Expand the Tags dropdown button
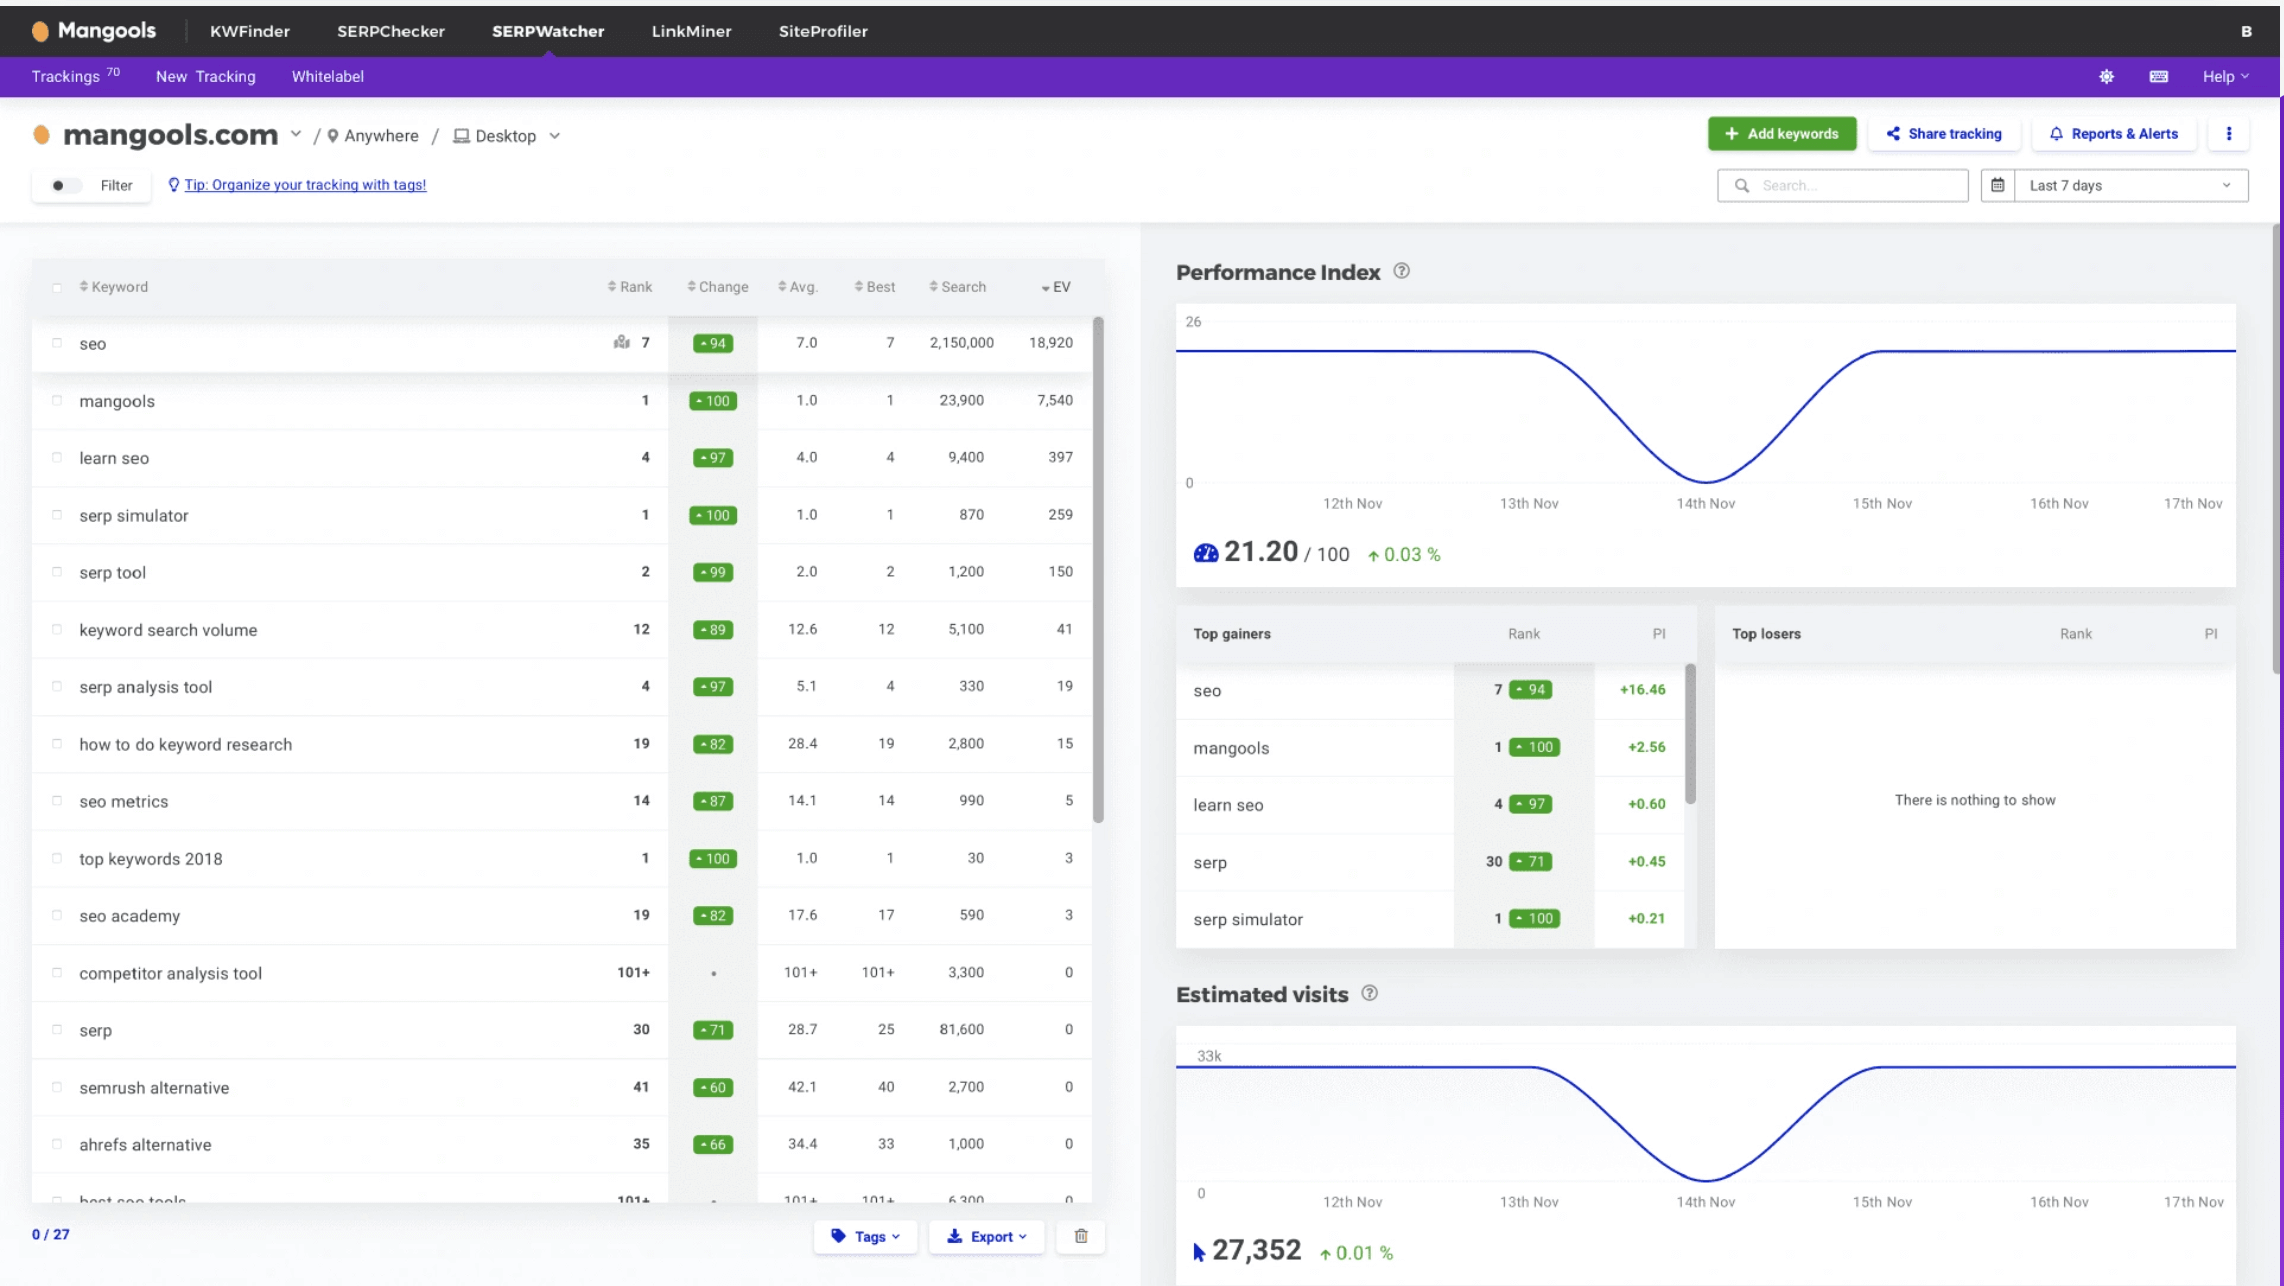This screenshot has width=2284, height=1286. (x=865, y=1236)
